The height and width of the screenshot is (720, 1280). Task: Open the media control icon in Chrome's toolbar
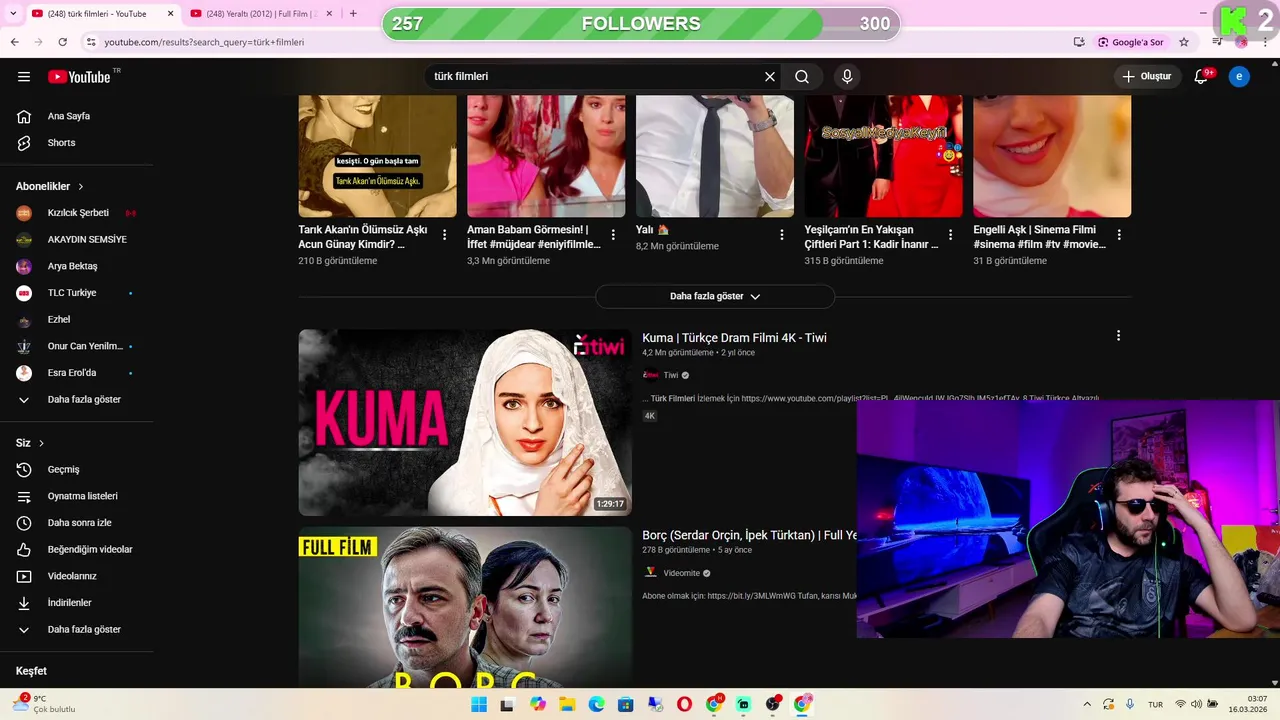click(x=1217, y=42)
